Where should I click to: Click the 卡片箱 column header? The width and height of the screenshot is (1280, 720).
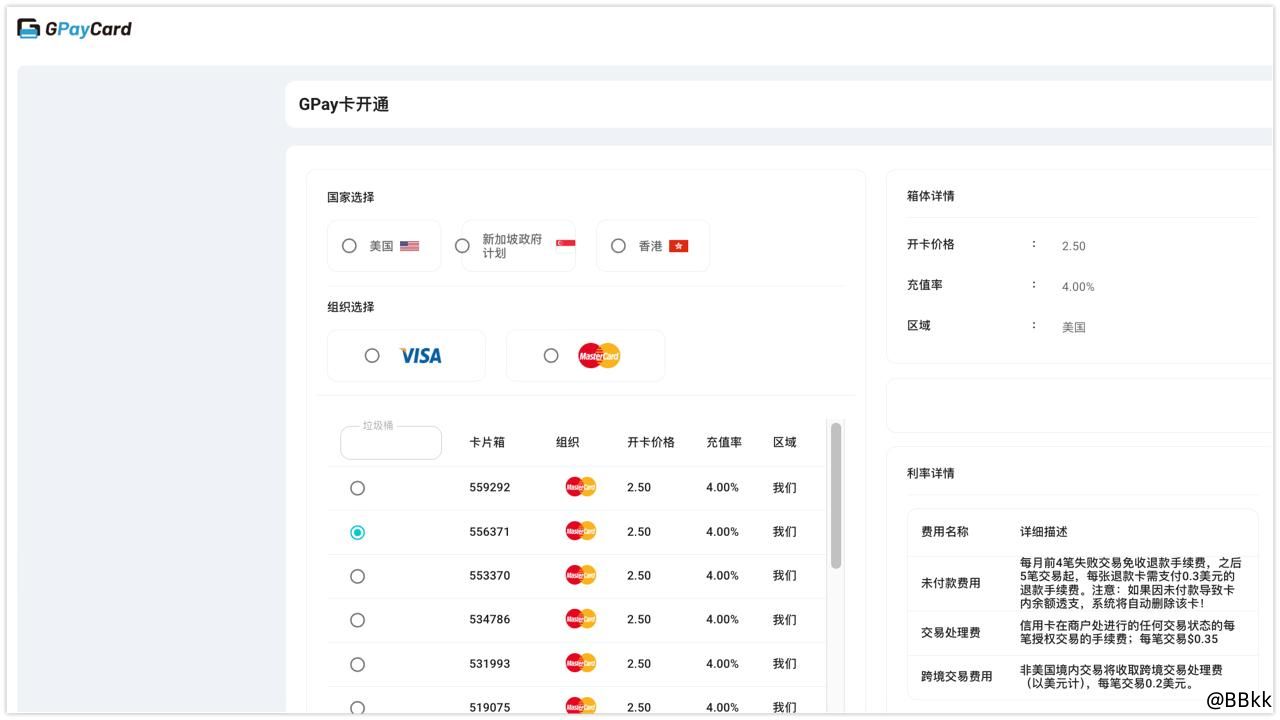(487, 442)
